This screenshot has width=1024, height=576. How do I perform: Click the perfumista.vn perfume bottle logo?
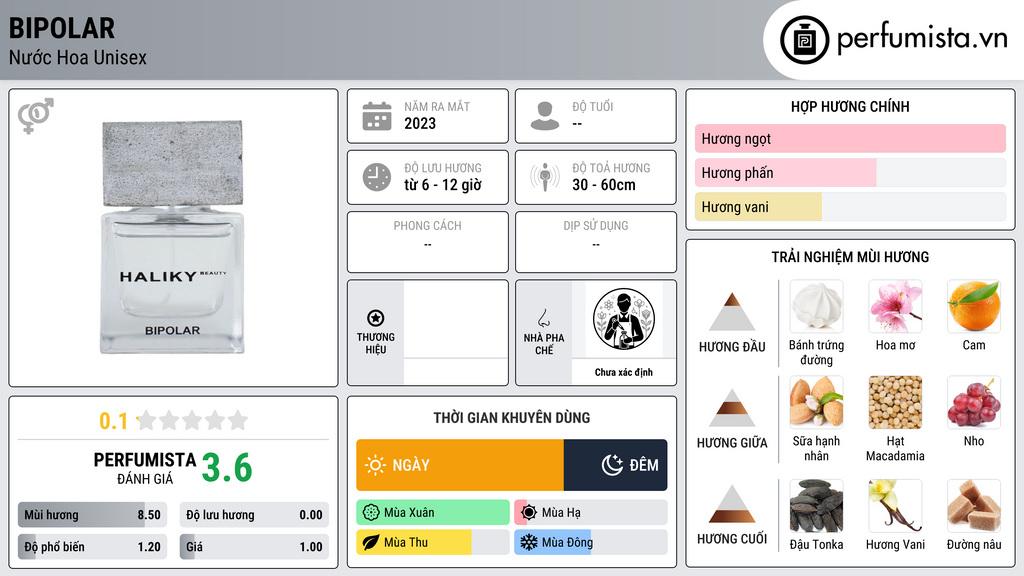click(x=804, y=40)
